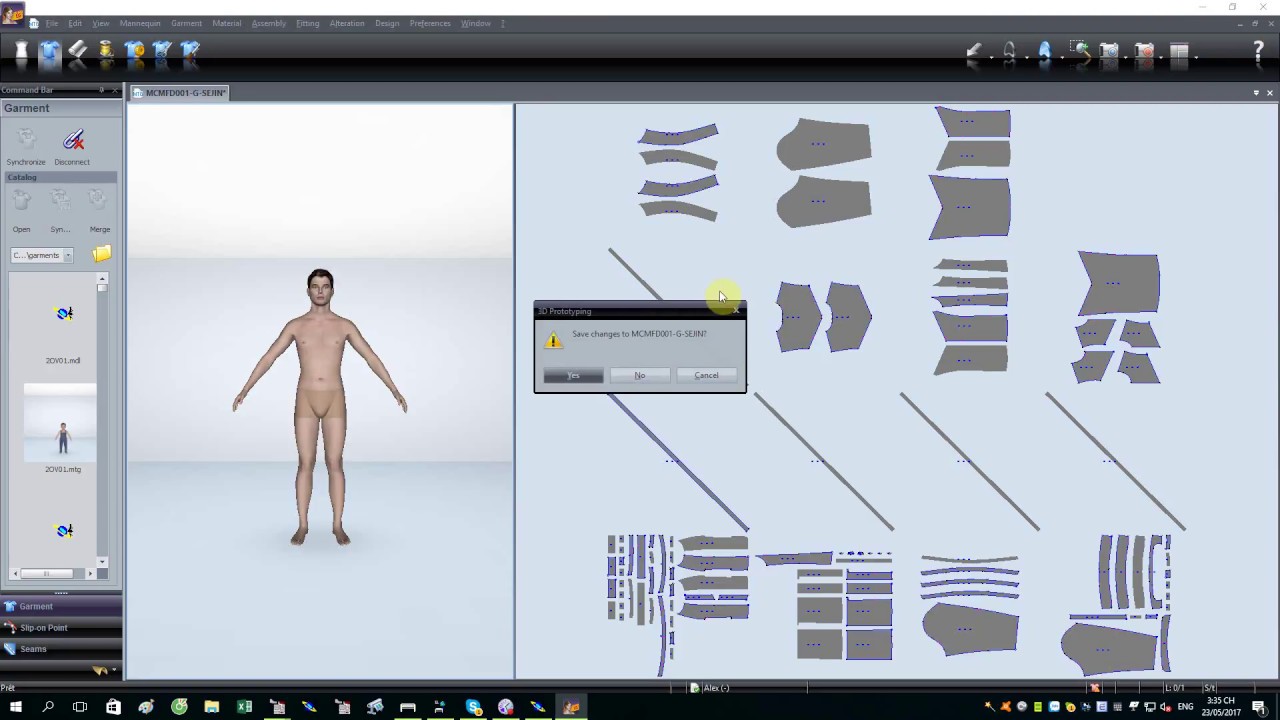Screen dimensions: 1280x720
Task: Click the yellow browse folder icon
Action: [102, 254]
